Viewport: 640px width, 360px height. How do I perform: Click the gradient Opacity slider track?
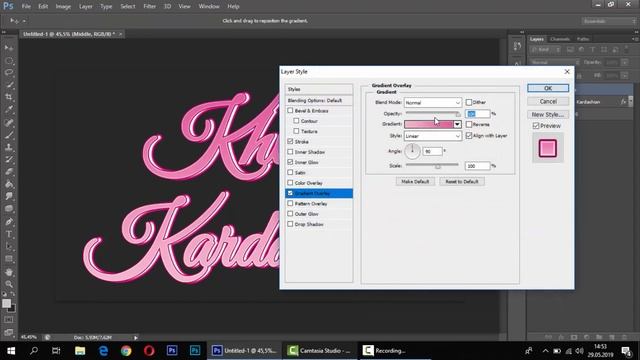click(433, 113)
